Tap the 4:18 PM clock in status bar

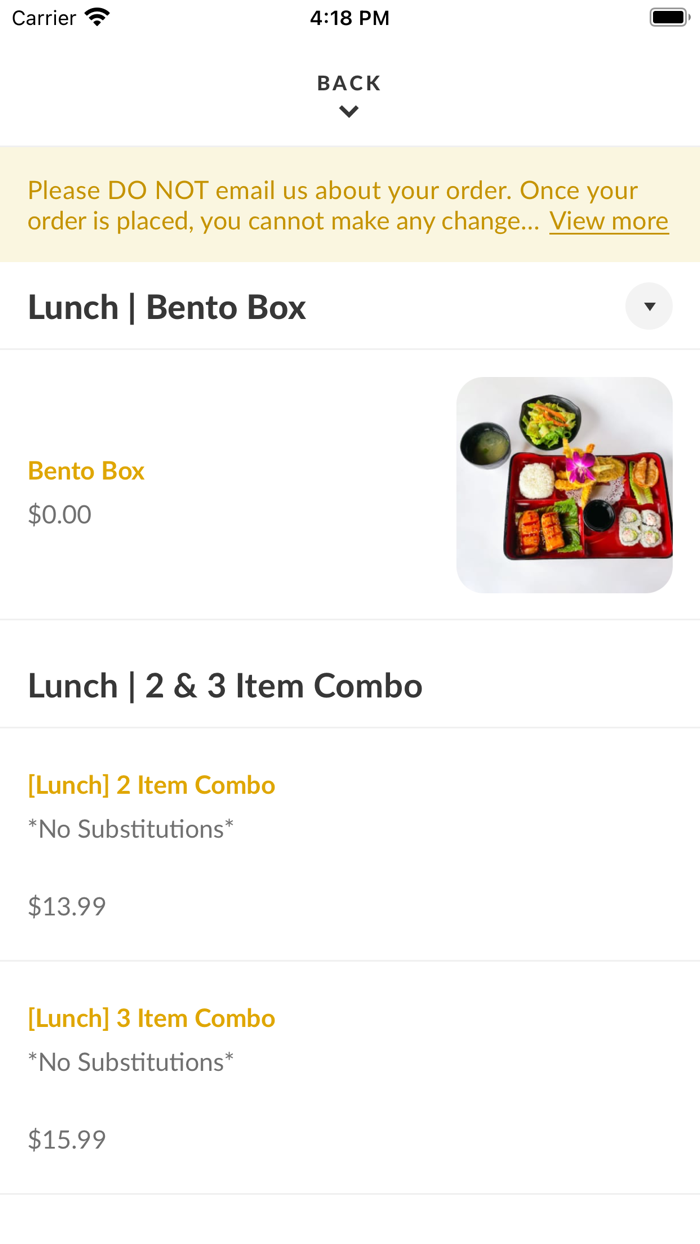pyautogui.click(x=350, y=18)
